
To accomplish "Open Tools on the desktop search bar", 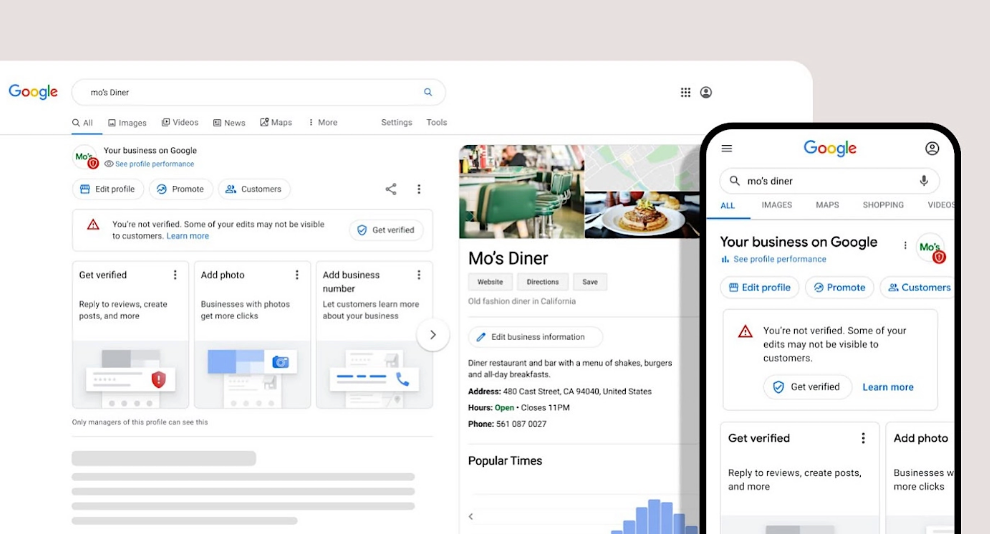I will tap(436, 122).
